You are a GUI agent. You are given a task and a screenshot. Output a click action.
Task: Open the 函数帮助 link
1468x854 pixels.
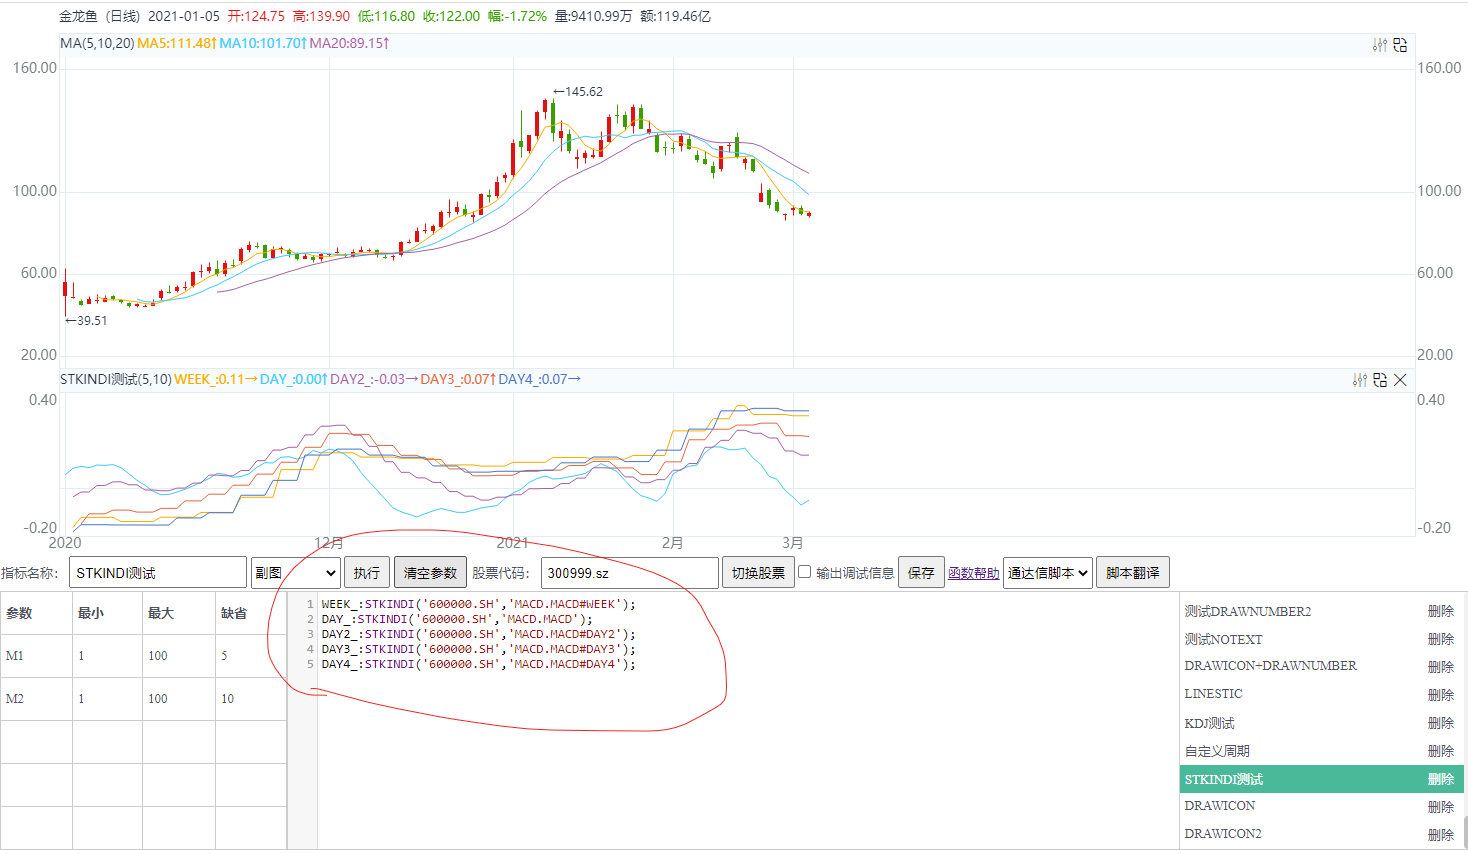coord(973,573)
